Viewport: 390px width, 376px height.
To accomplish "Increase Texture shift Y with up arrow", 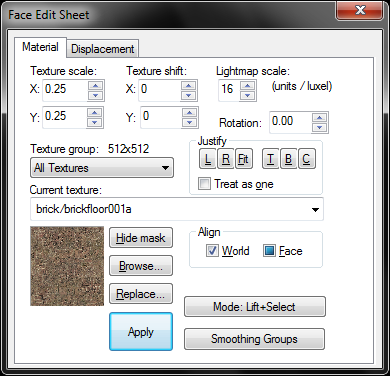I will (x=190, y=112).
